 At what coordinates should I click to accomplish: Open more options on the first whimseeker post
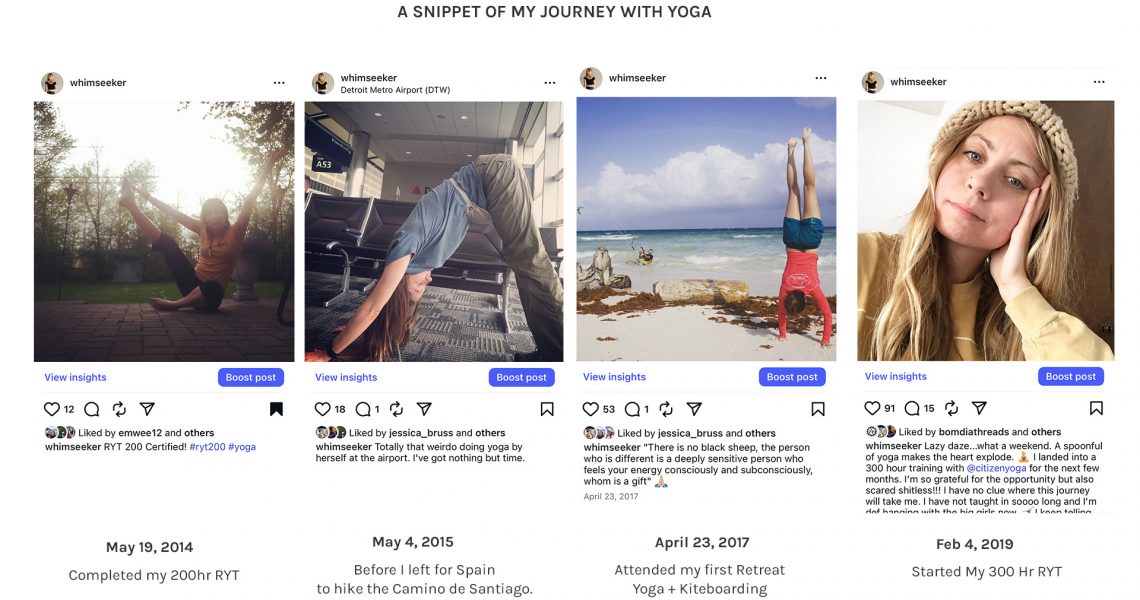point(278,83)
